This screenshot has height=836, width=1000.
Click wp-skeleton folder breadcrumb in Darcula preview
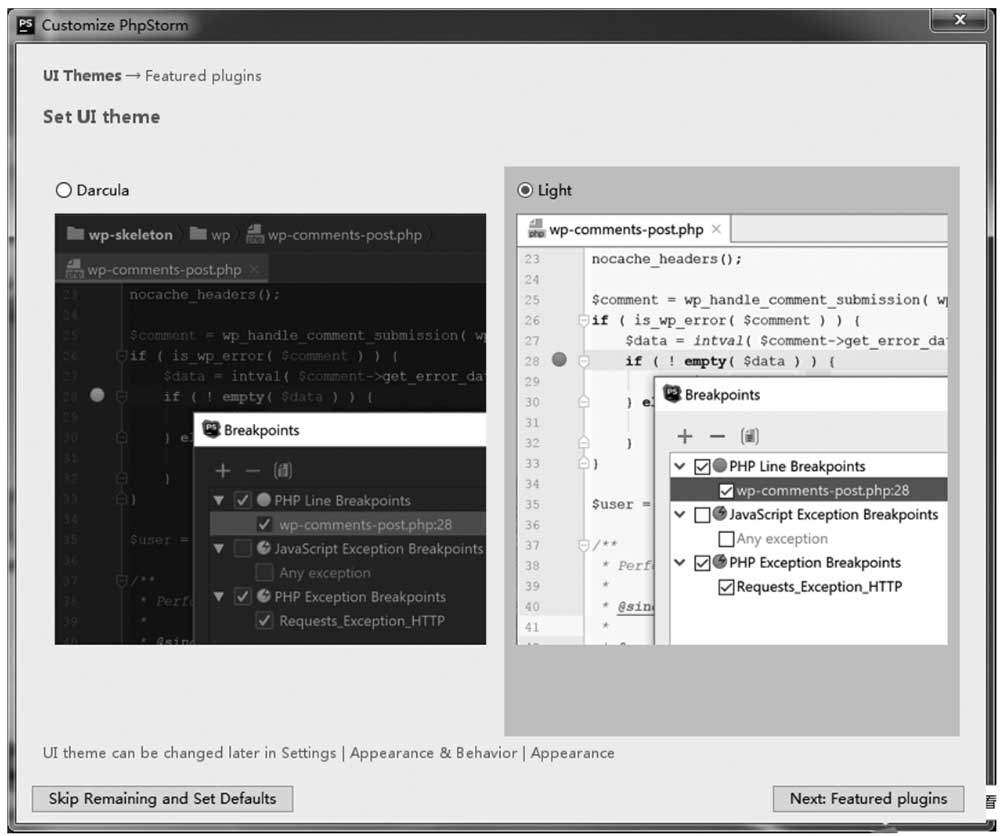pos(120,234)
